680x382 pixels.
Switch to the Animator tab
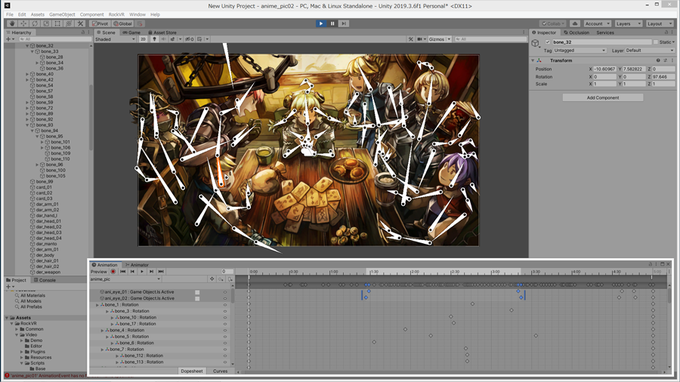(x=137, y=265)
